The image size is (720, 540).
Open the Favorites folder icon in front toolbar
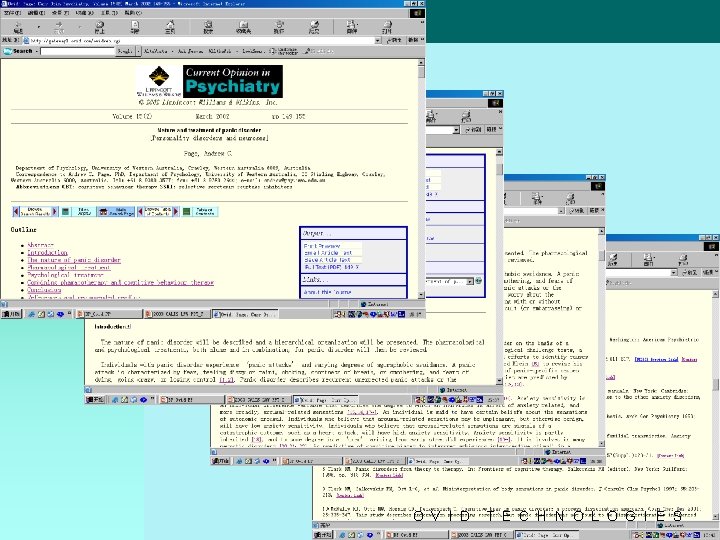click(243, 26)
